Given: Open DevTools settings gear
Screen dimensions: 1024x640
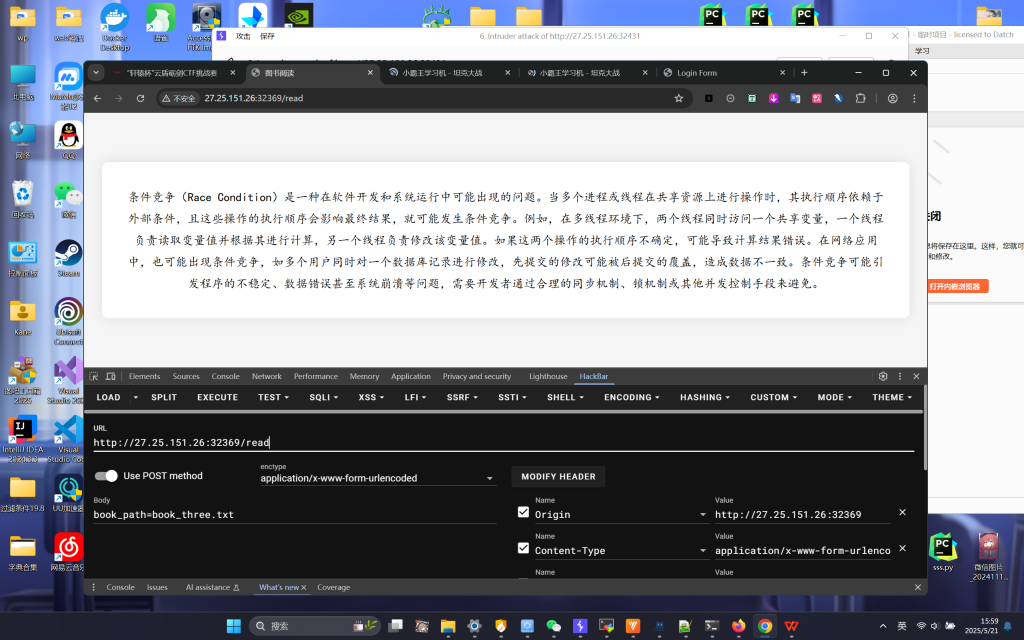Looking at the screenshot, I should pos(883,376).
